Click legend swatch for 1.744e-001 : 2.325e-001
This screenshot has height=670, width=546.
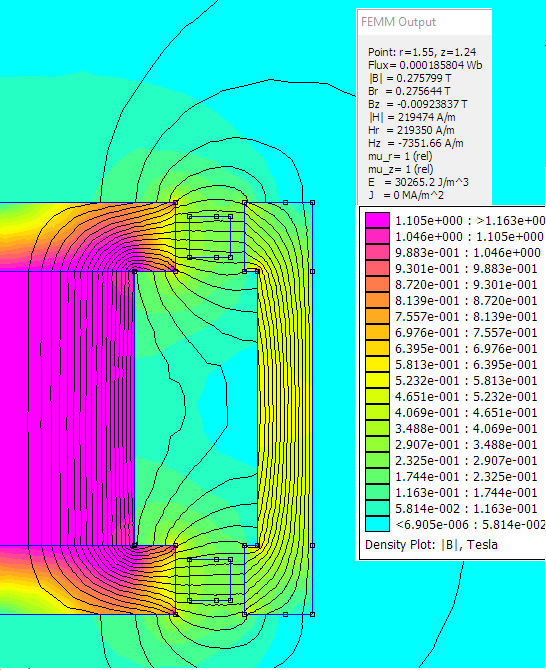coord(377,476)
